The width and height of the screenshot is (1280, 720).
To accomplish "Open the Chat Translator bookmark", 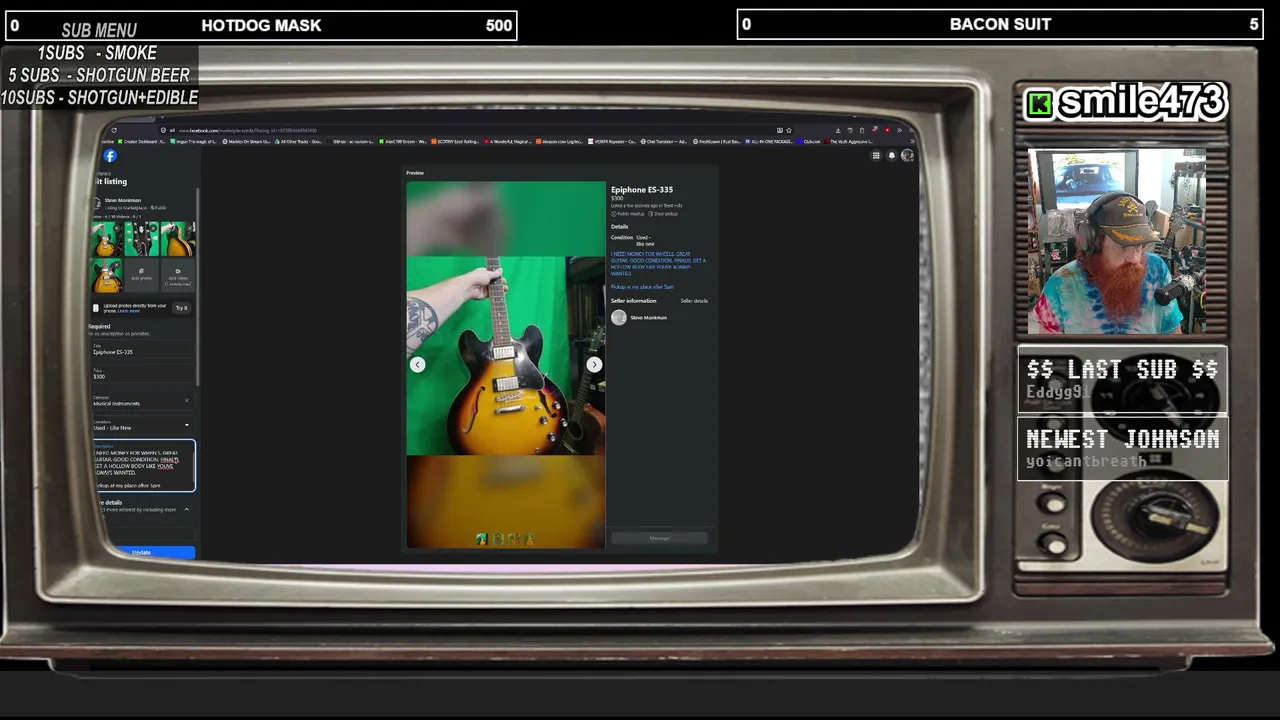I will (666, 142).
